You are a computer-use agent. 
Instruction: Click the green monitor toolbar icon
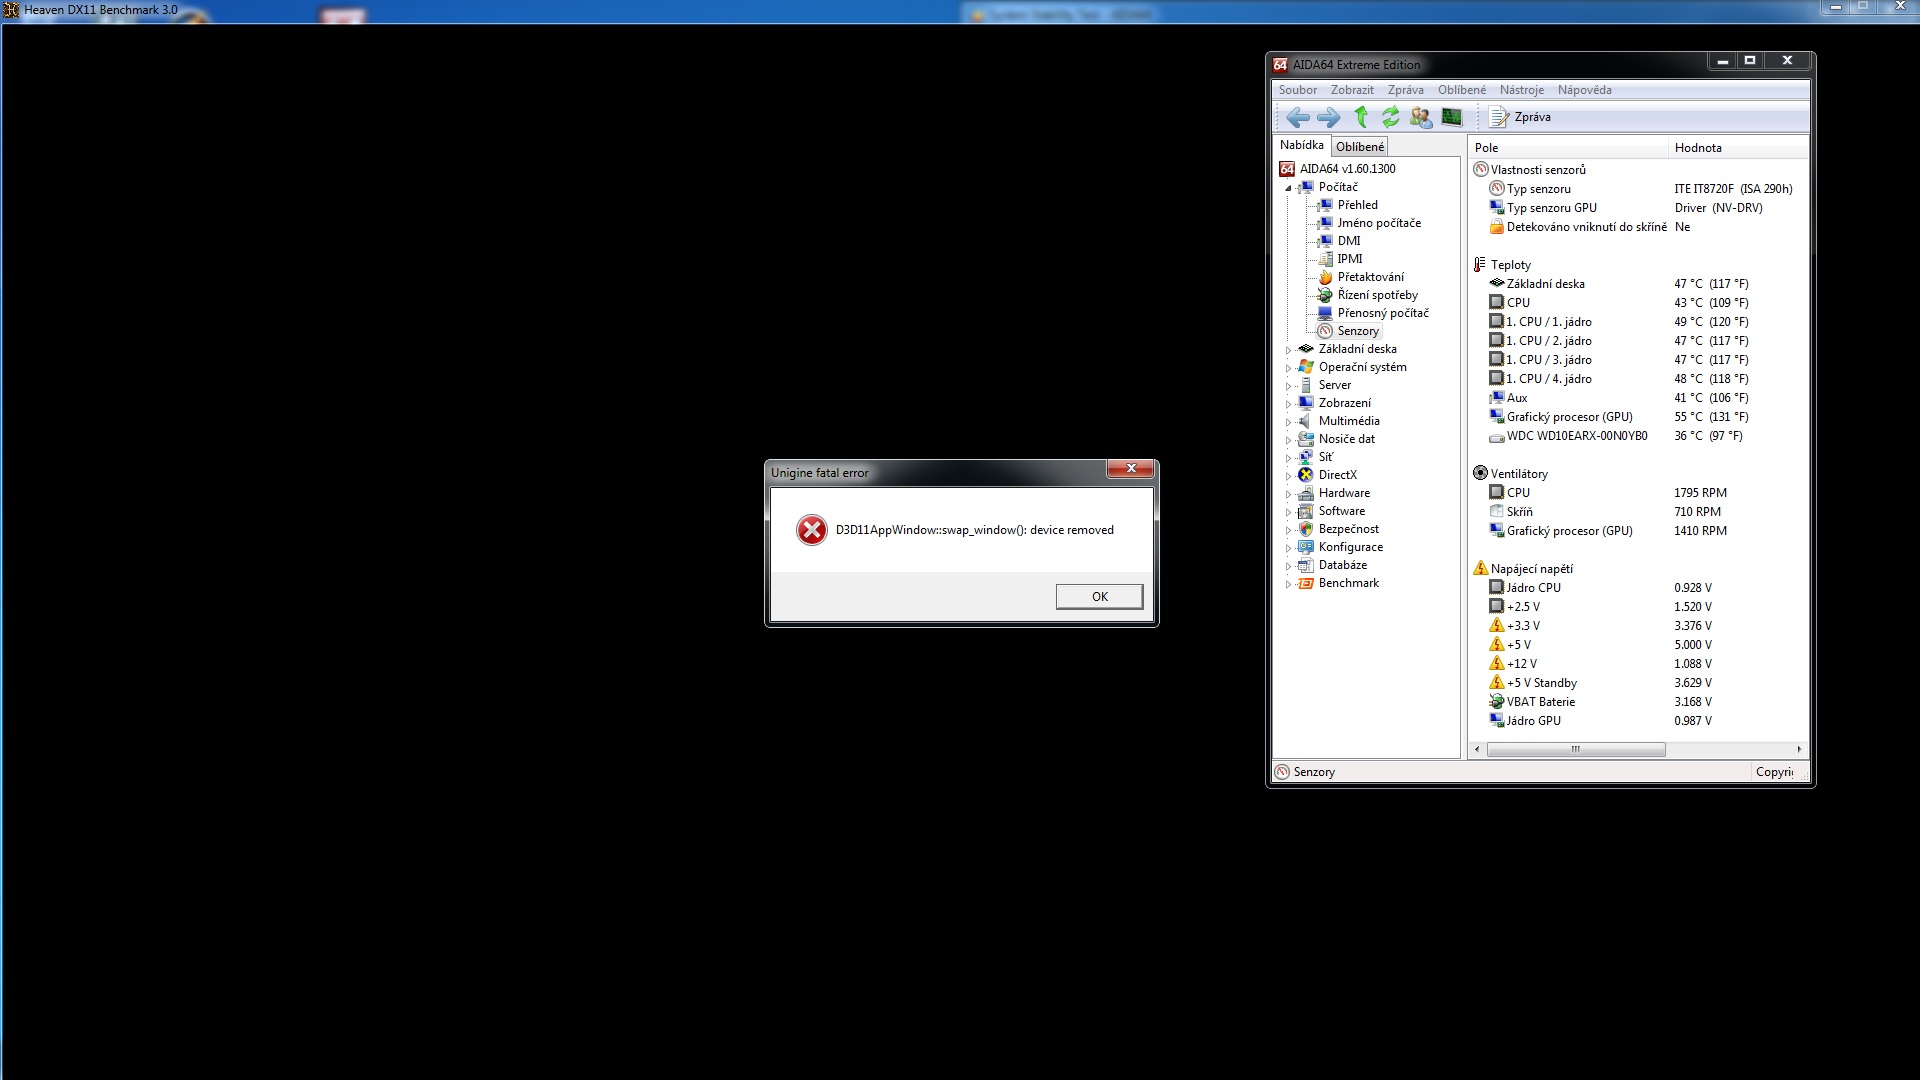click(1451, 118)
